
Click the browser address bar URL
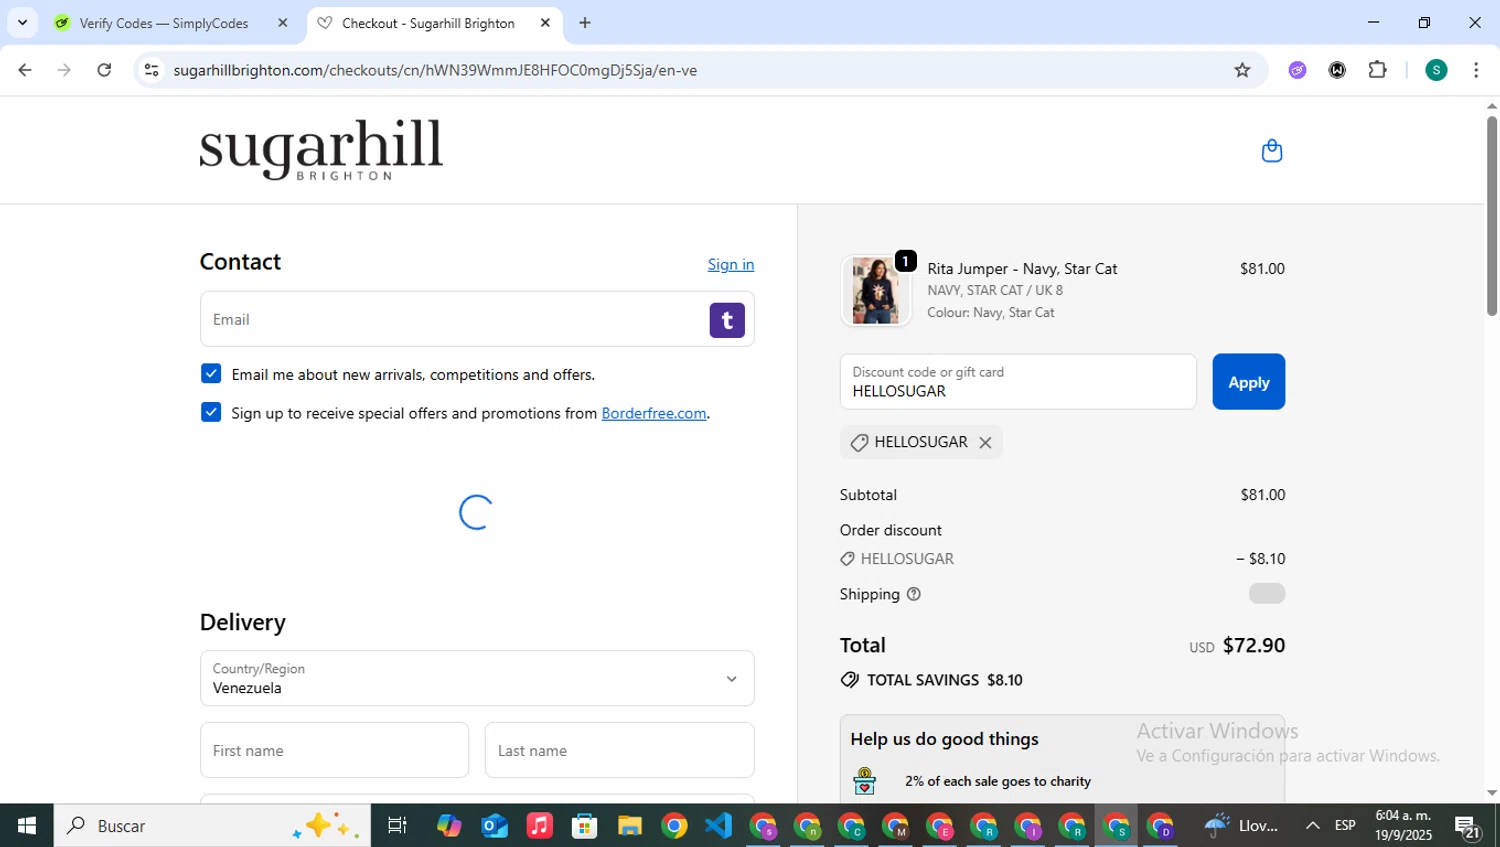point(435,70)
